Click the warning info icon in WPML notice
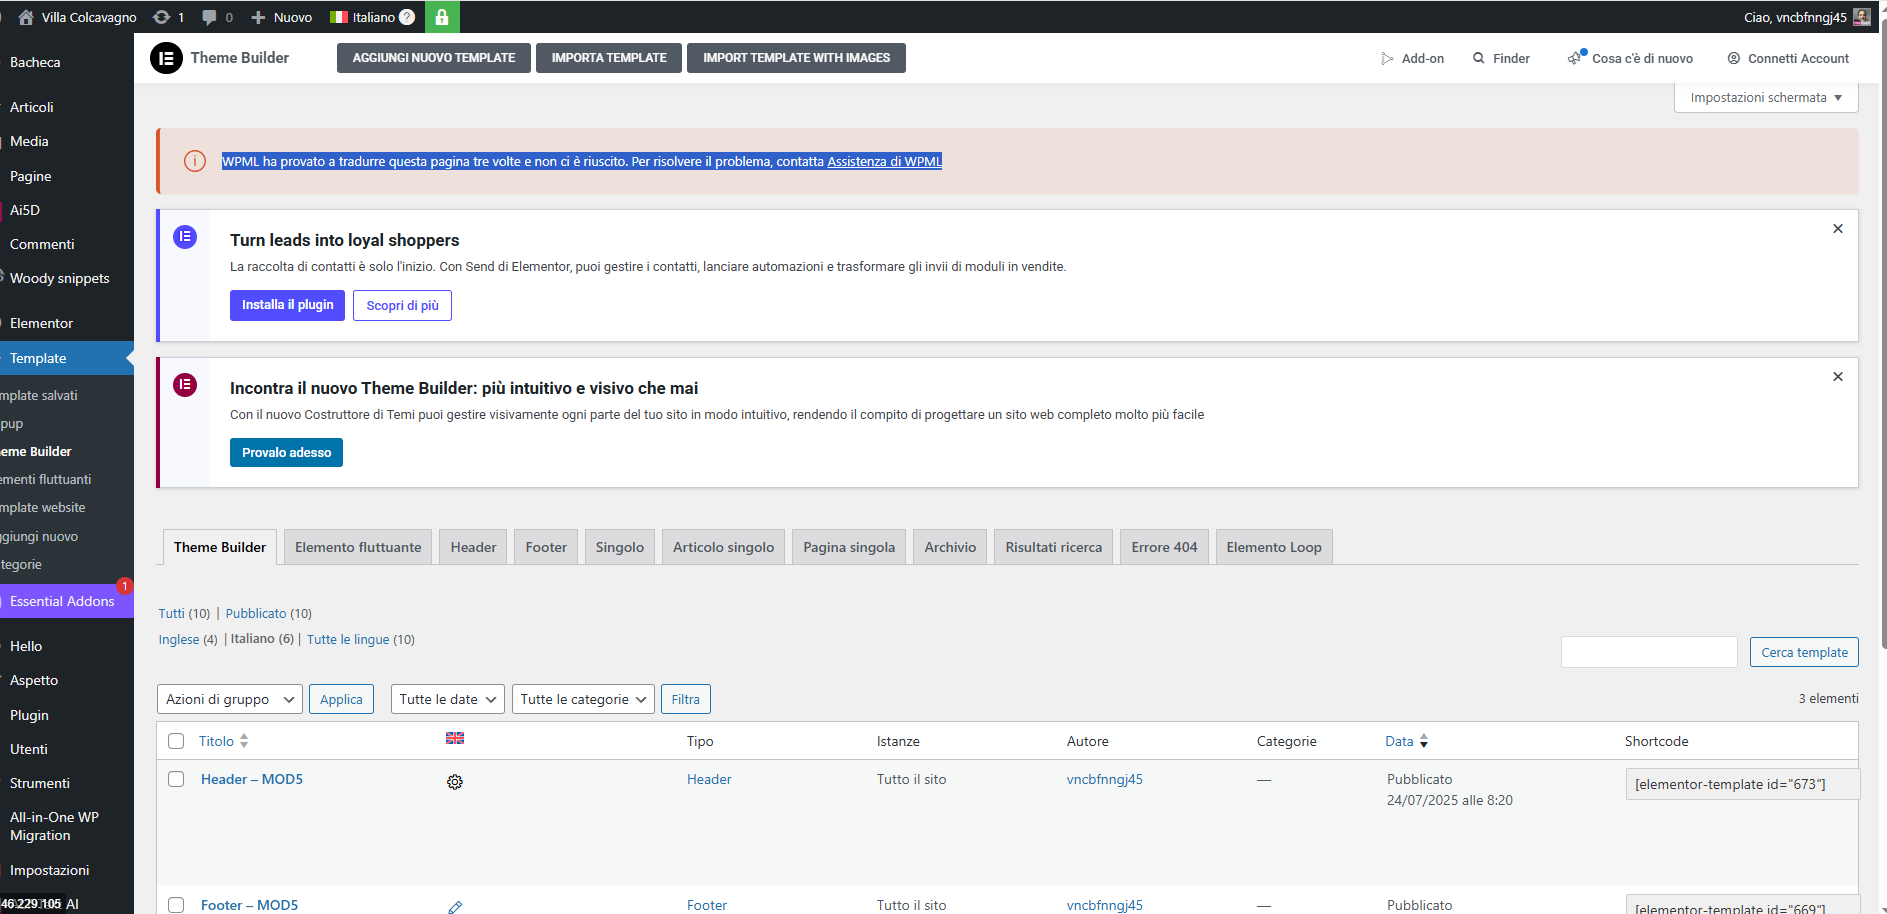 point(195,161)
